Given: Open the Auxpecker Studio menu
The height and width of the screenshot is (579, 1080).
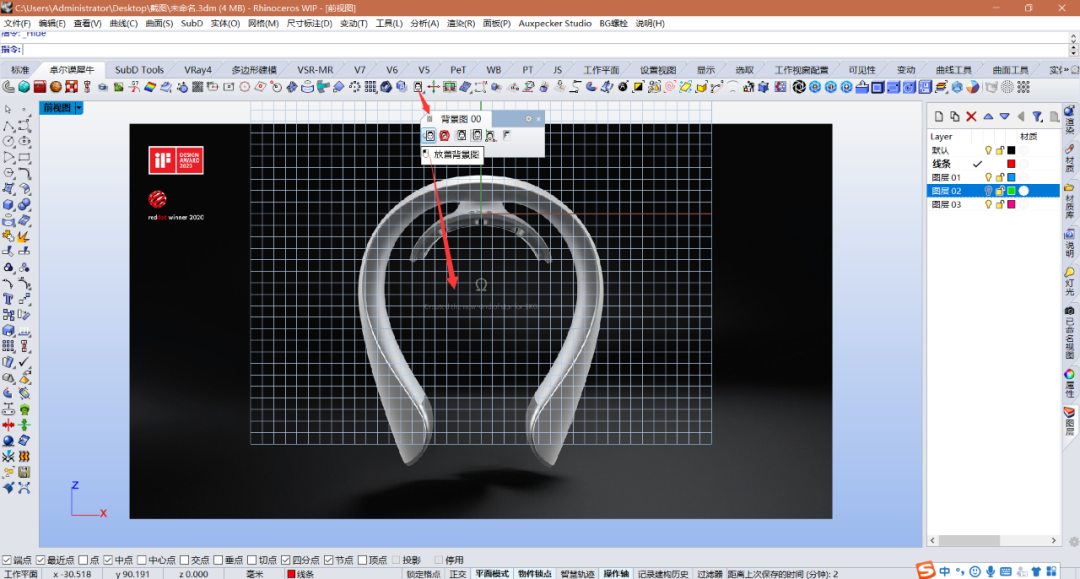Looking at the screenshot, I should pos(555,23).
